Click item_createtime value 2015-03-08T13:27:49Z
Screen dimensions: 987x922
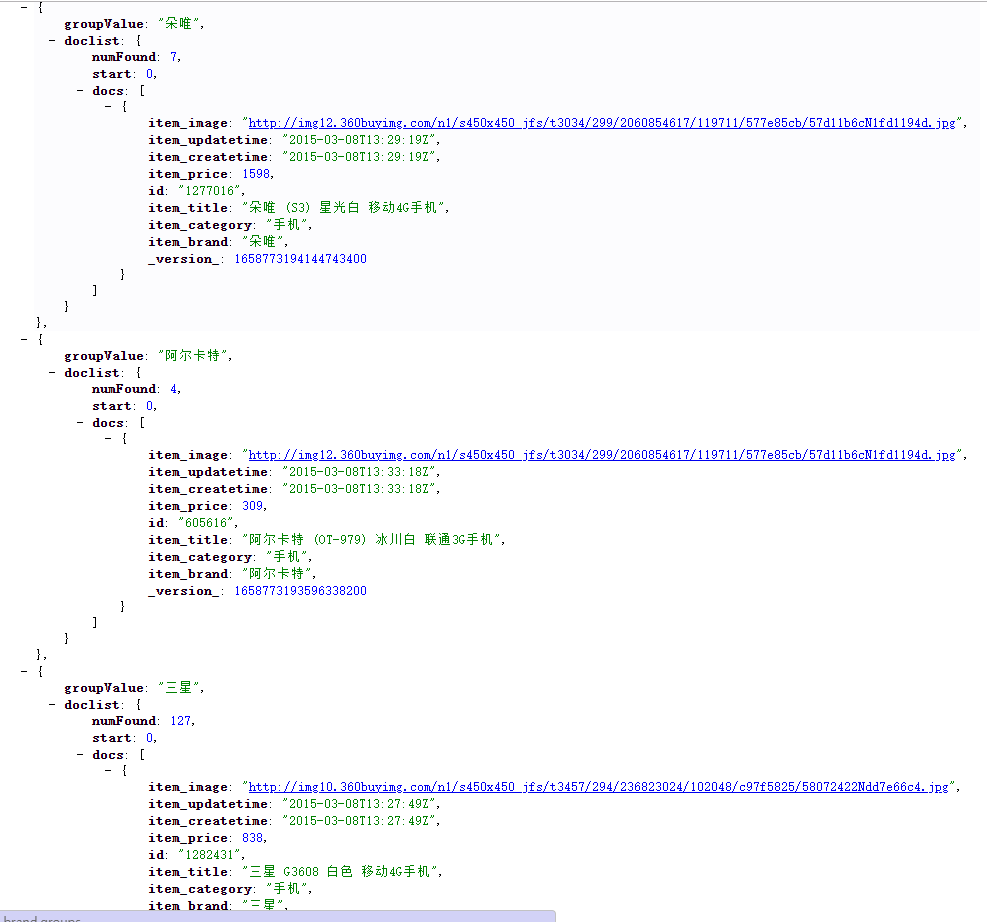point(359,821)
